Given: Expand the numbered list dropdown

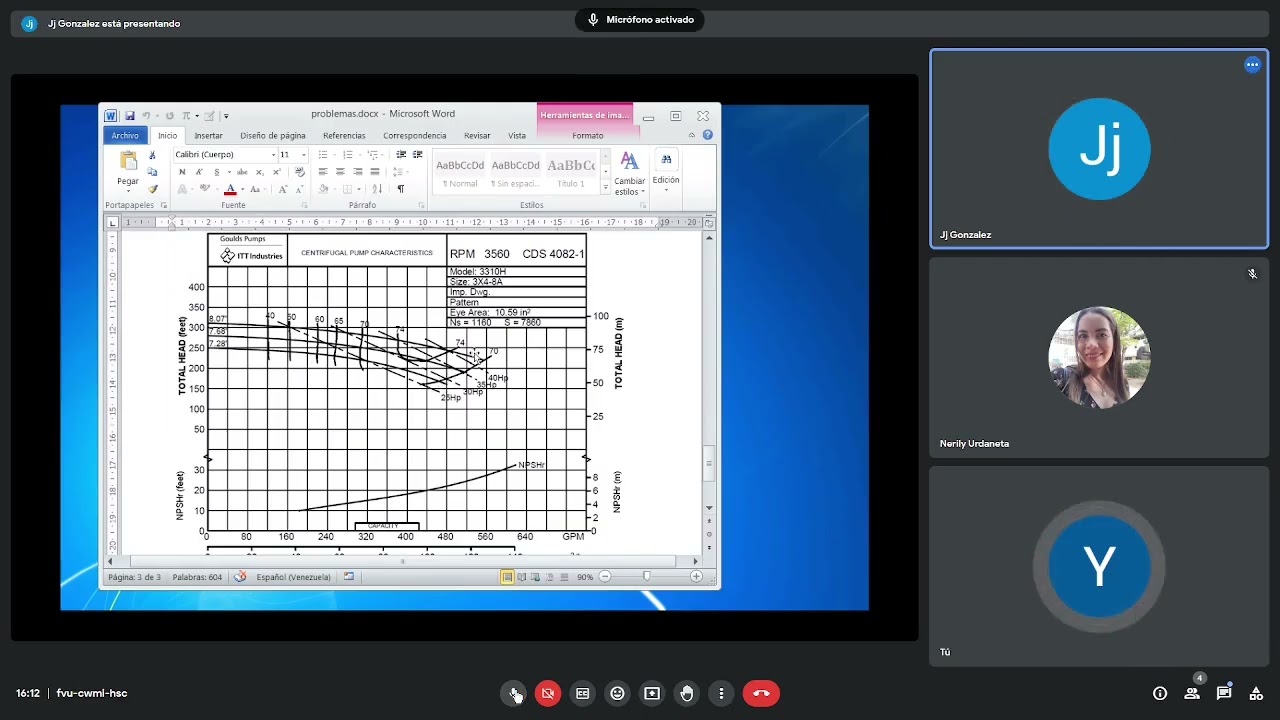Looking at the screenshot, I should click(x=360, y=155).
